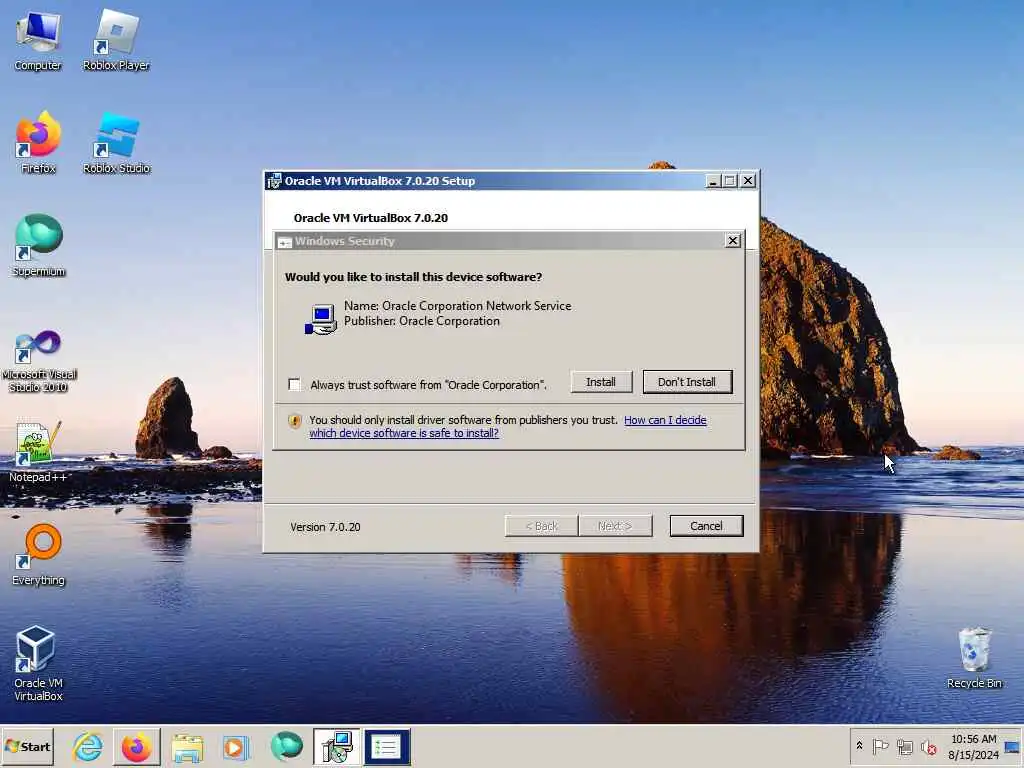Open the Computer desktop icon
The width and height of the screenshot is (1024, 768).
[x=38, y=40]
